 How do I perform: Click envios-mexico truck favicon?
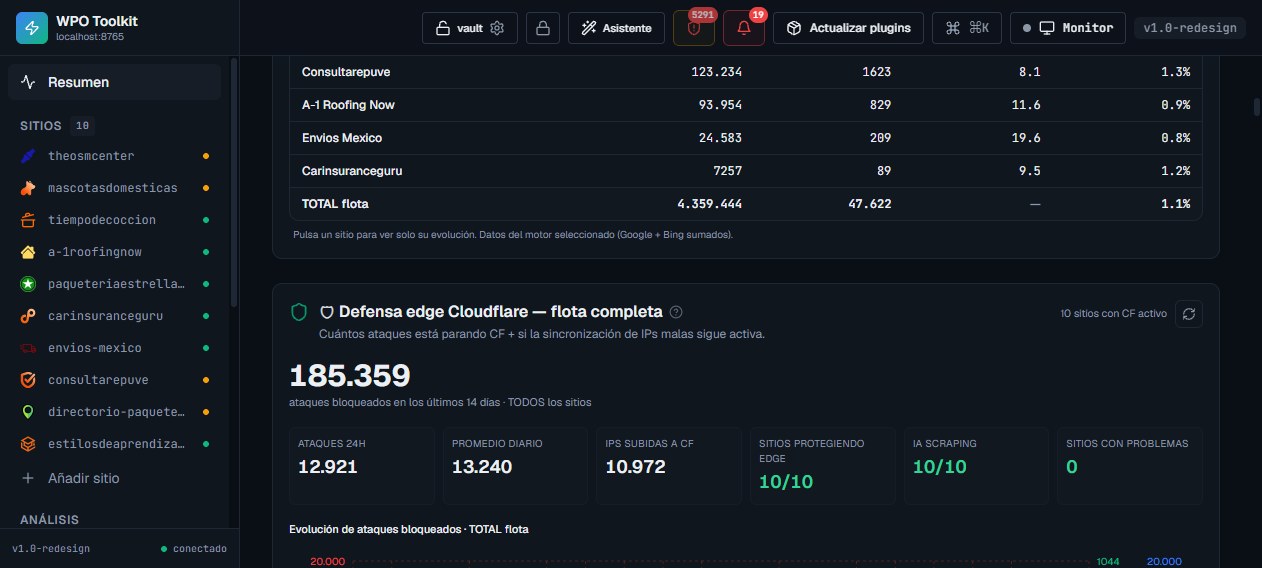[x=28, y=348]
